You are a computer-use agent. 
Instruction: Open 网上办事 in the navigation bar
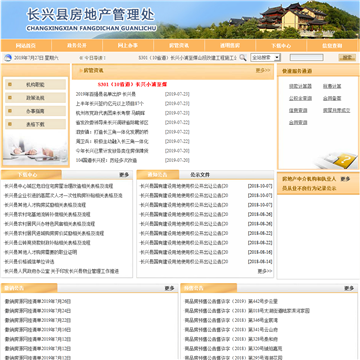pos(128,46)
